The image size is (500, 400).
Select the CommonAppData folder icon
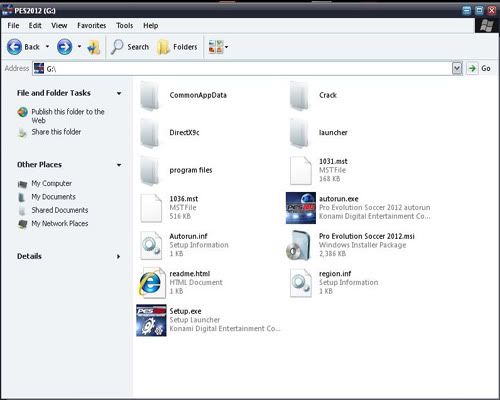point(149,96)
